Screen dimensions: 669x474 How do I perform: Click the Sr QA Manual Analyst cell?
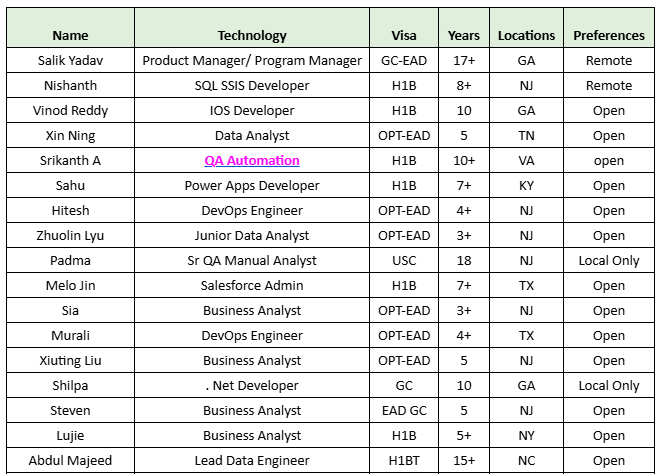point(252,260)
